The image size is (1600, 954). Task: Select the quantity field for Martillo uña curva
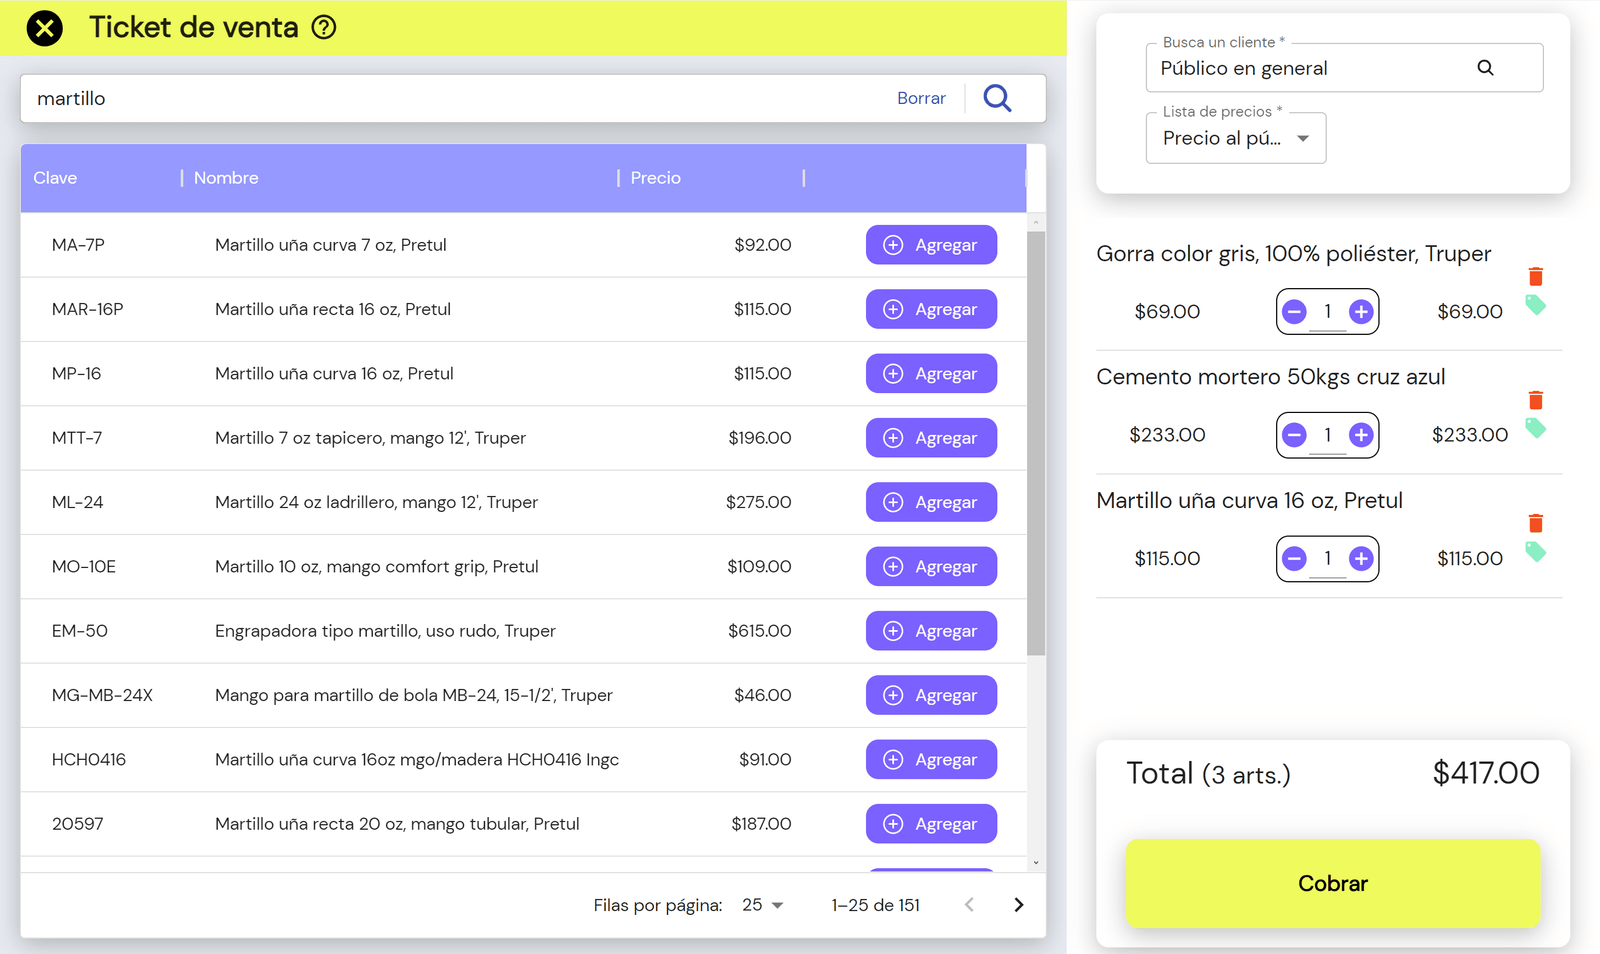coord(1327,558)
